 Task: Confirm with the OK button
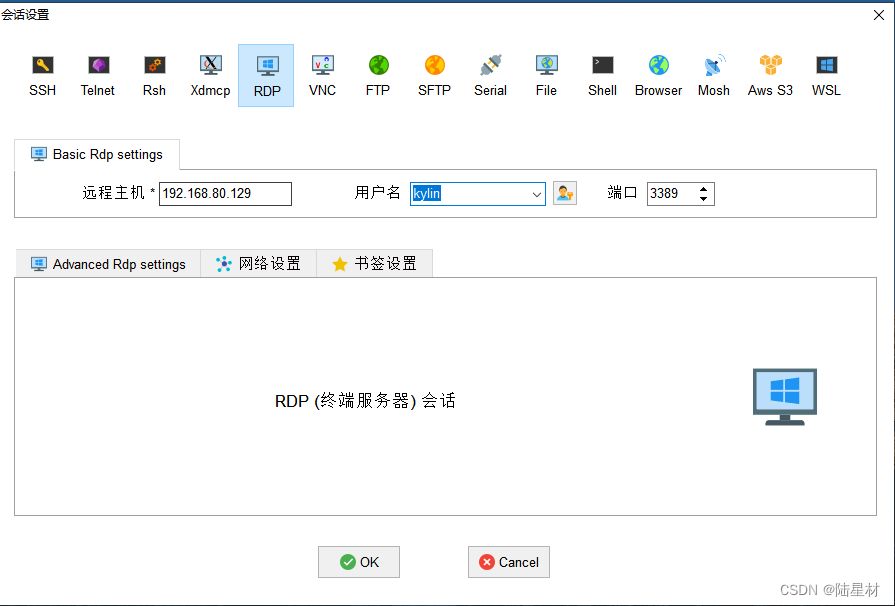click(359, 562)
